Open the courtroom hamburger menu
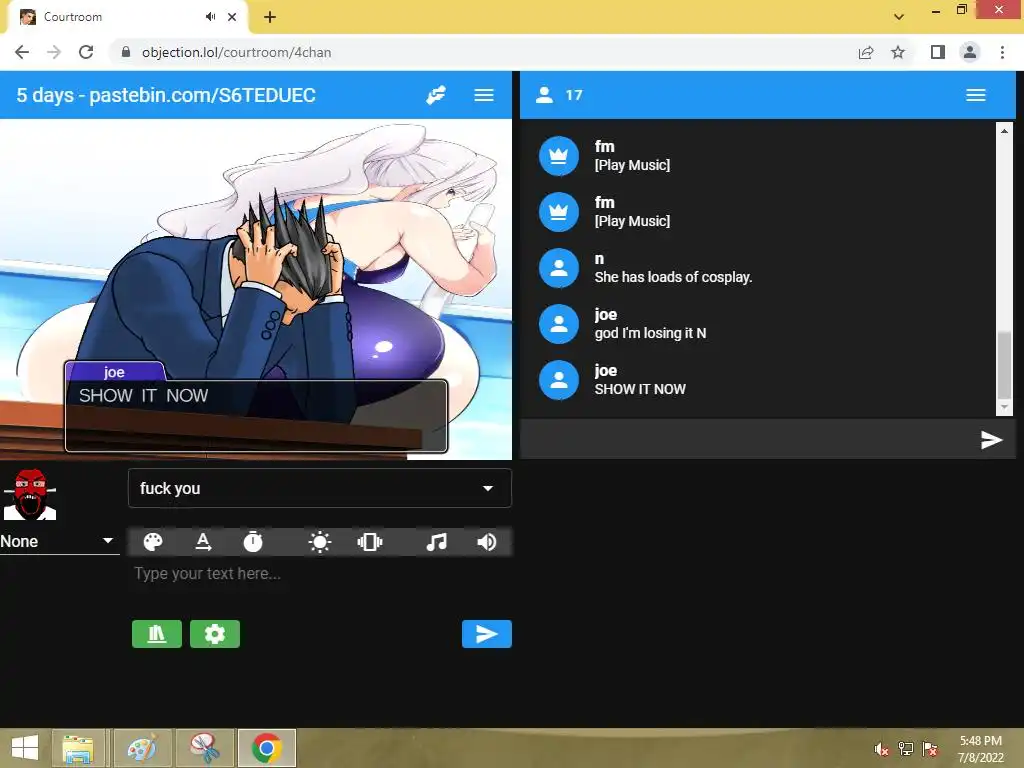The height and width of the screenshot is (768, 1024). coord(484,95)
